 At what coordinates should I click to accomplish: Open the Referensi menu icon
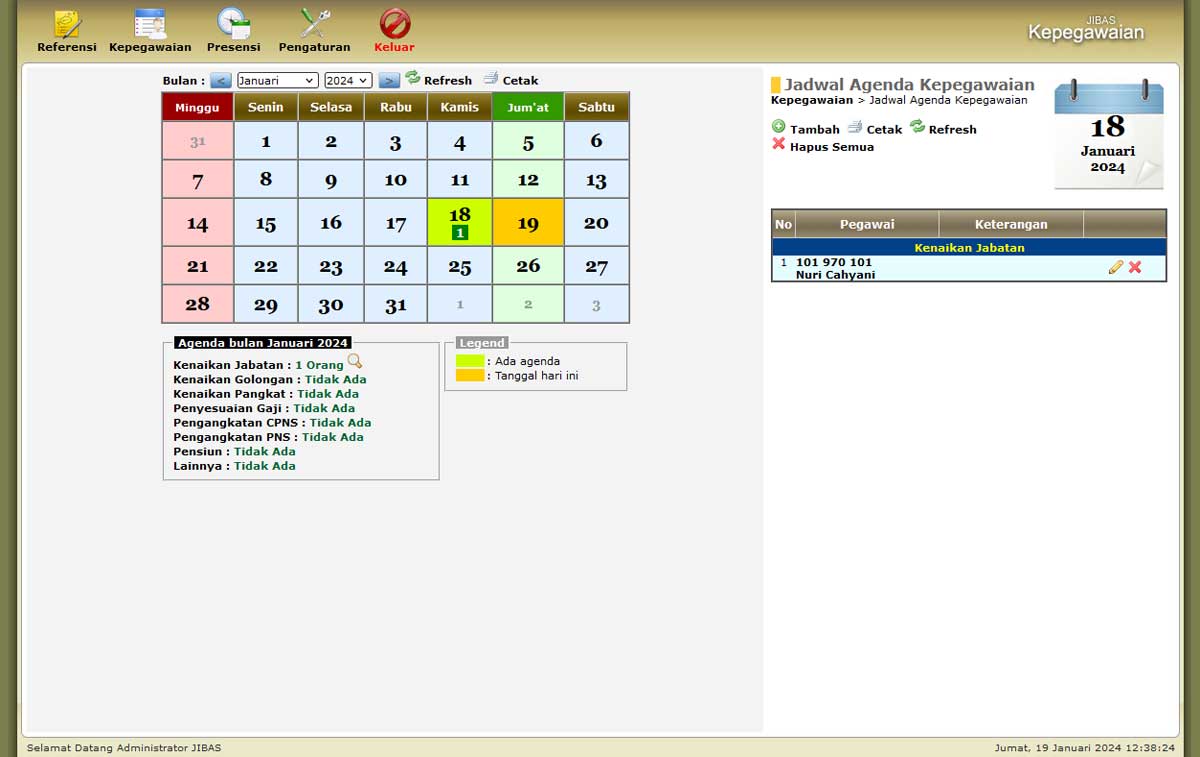(x=66, y=24)
